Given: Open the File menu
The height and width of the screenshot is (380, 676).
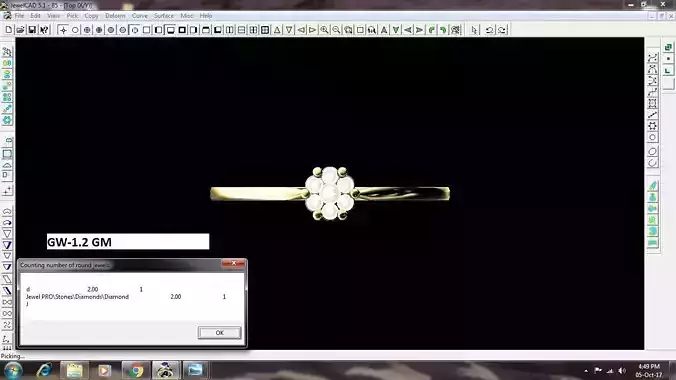Looking at the screenshot, I should click(x=19, y=16).
